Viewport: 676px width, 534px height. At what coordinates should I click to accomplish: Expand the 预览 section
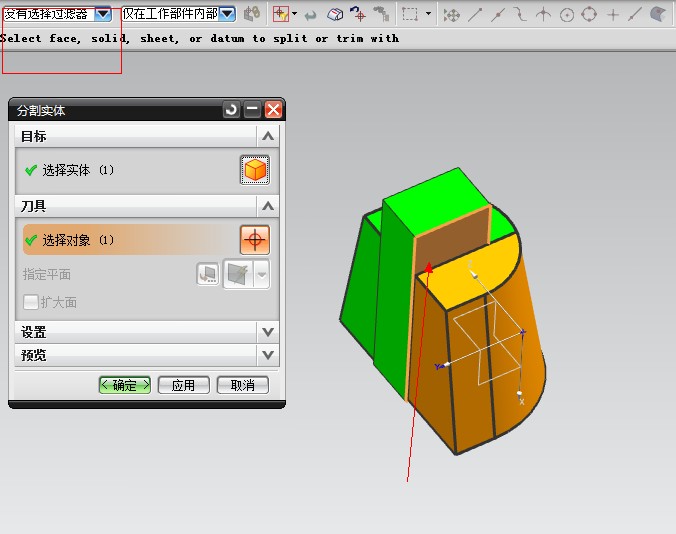pyautogui.click(x=268, y=355)
